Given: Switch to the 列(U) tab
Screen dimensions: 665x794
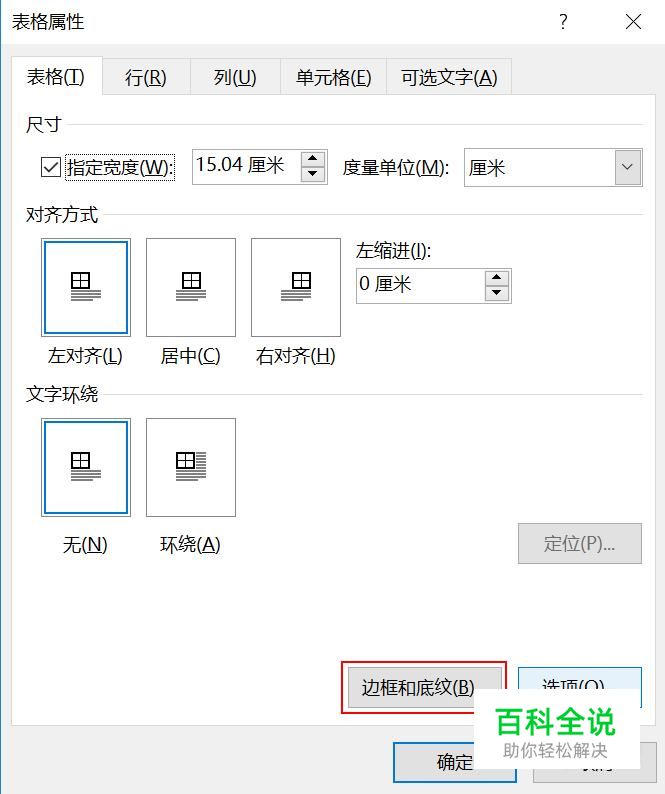Looking at the screenshot, I should point(235,77).
